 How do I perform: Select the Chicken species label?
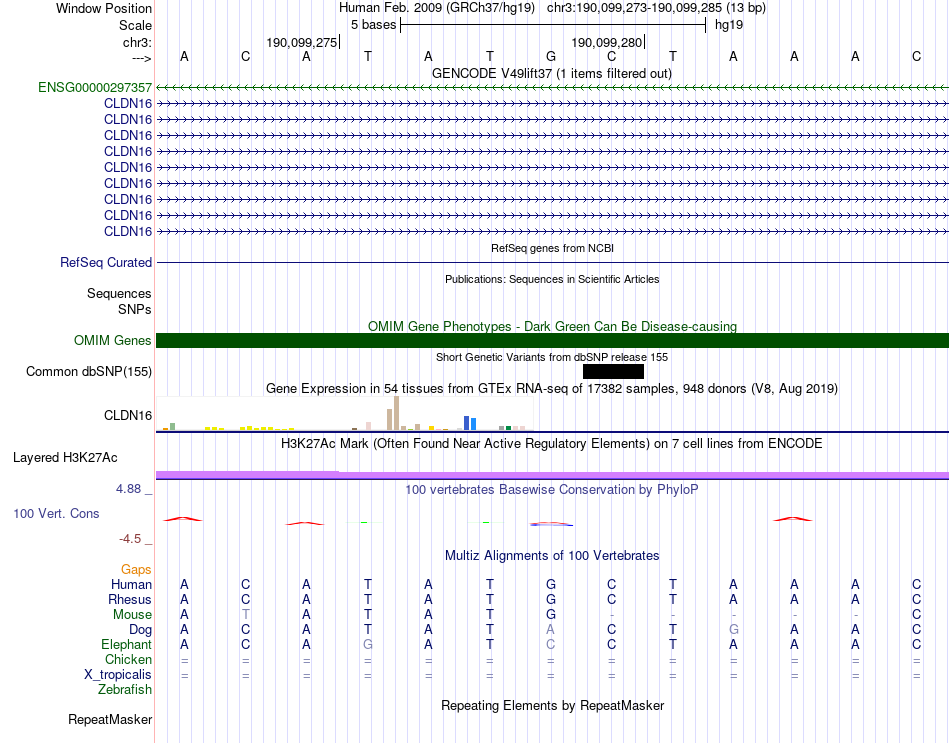click(128, 659)
